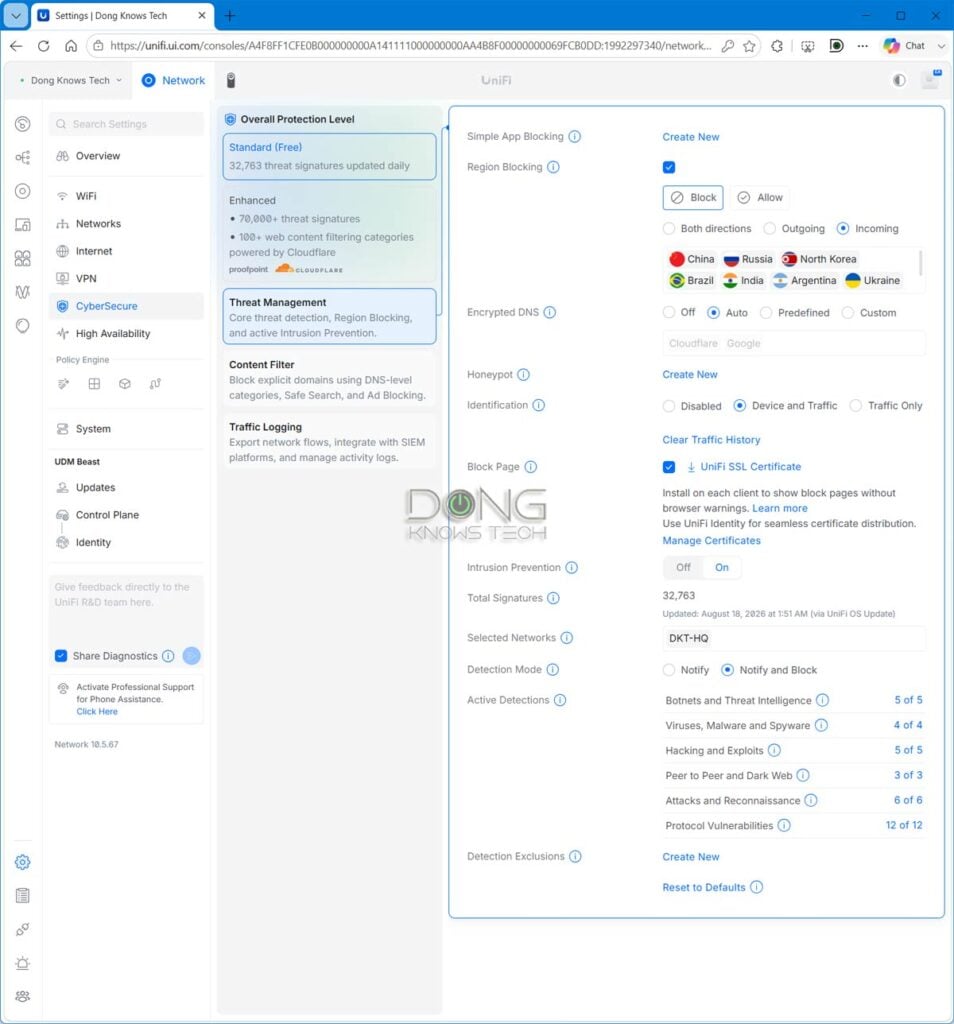Click the Search Settings field
Viewport: 954px width, 1024px height.
click(126, 124)
